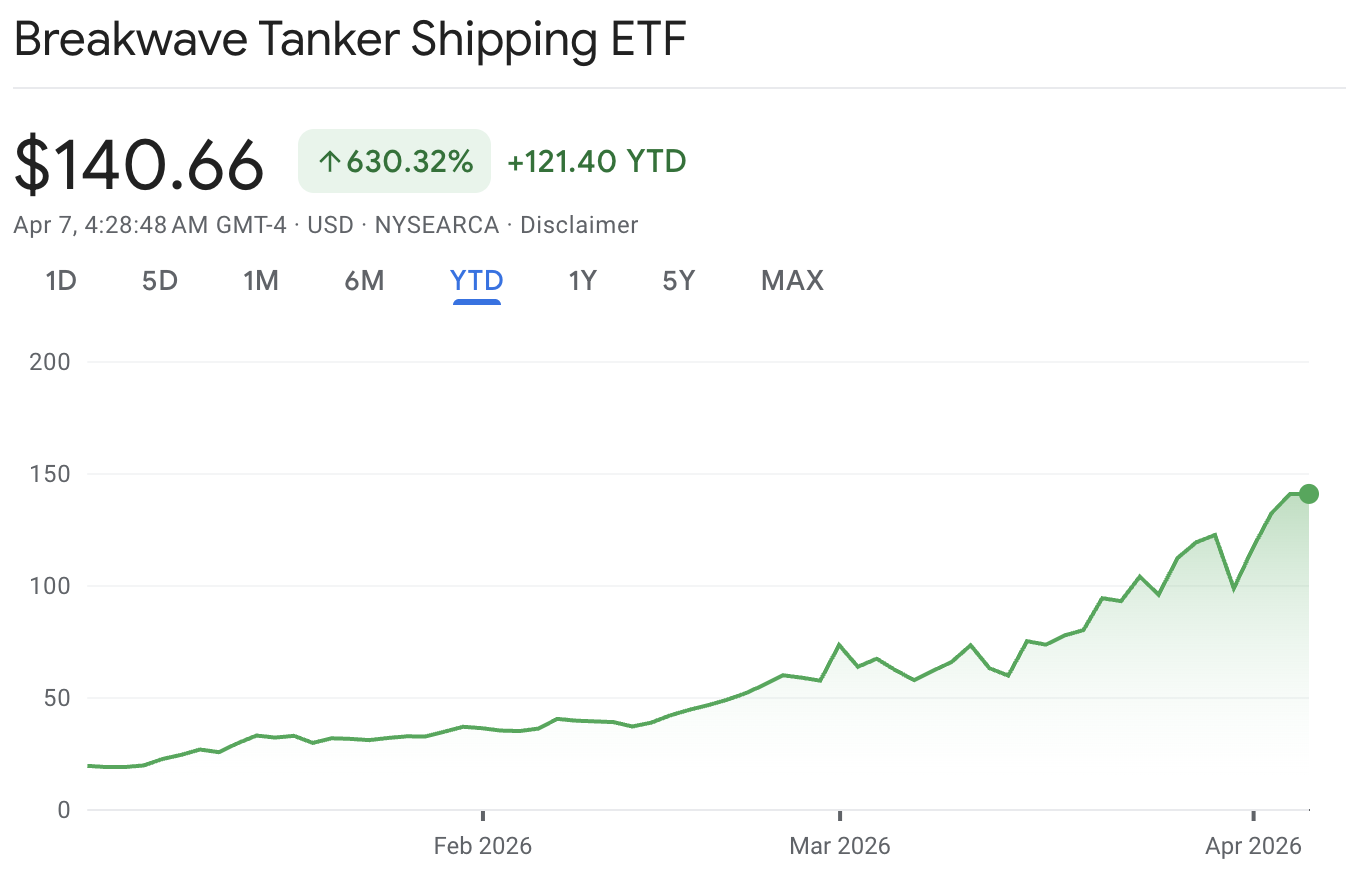View the 1Y price history

click(582, 281)
